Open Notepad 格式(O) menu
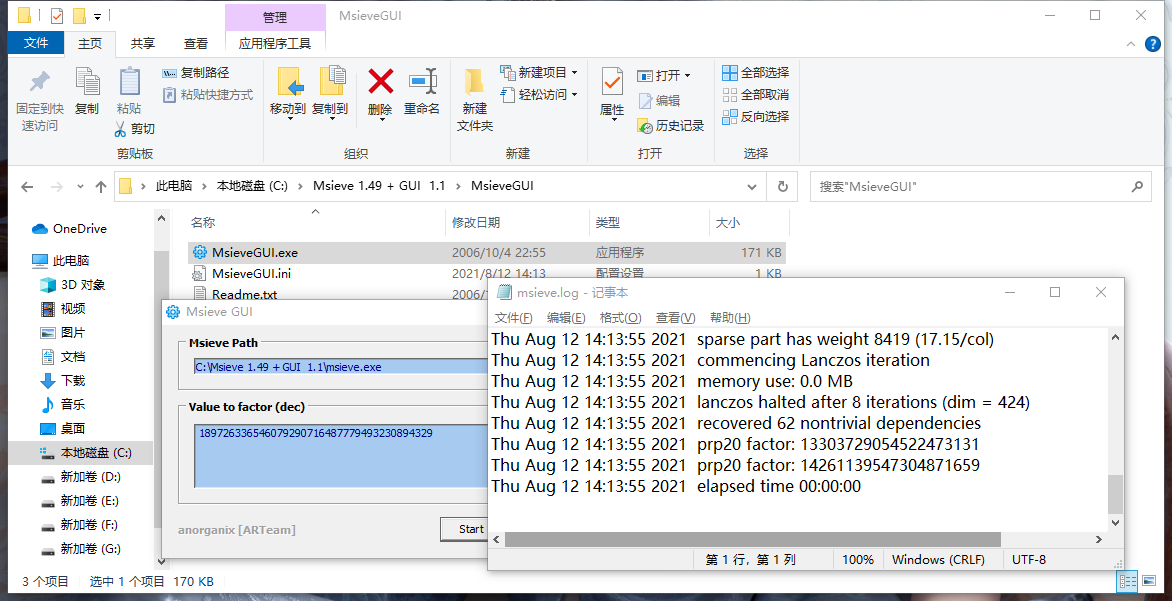The image size is (1172, 601). click(x=620, y=318)
